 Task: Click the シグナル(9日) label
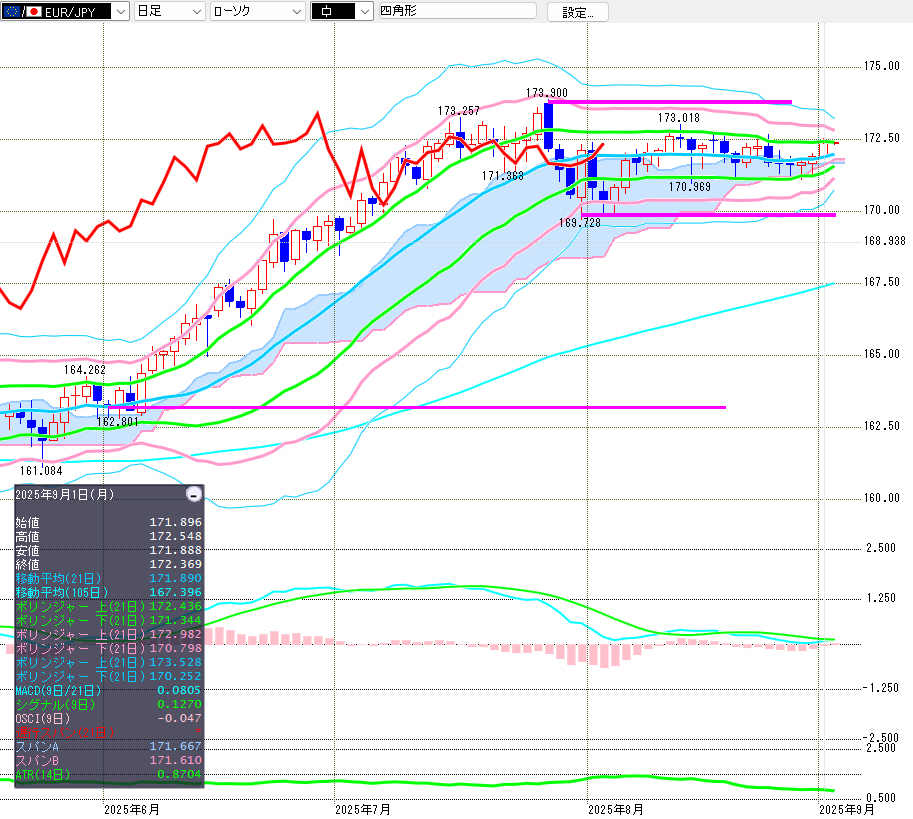coord(55,704)
